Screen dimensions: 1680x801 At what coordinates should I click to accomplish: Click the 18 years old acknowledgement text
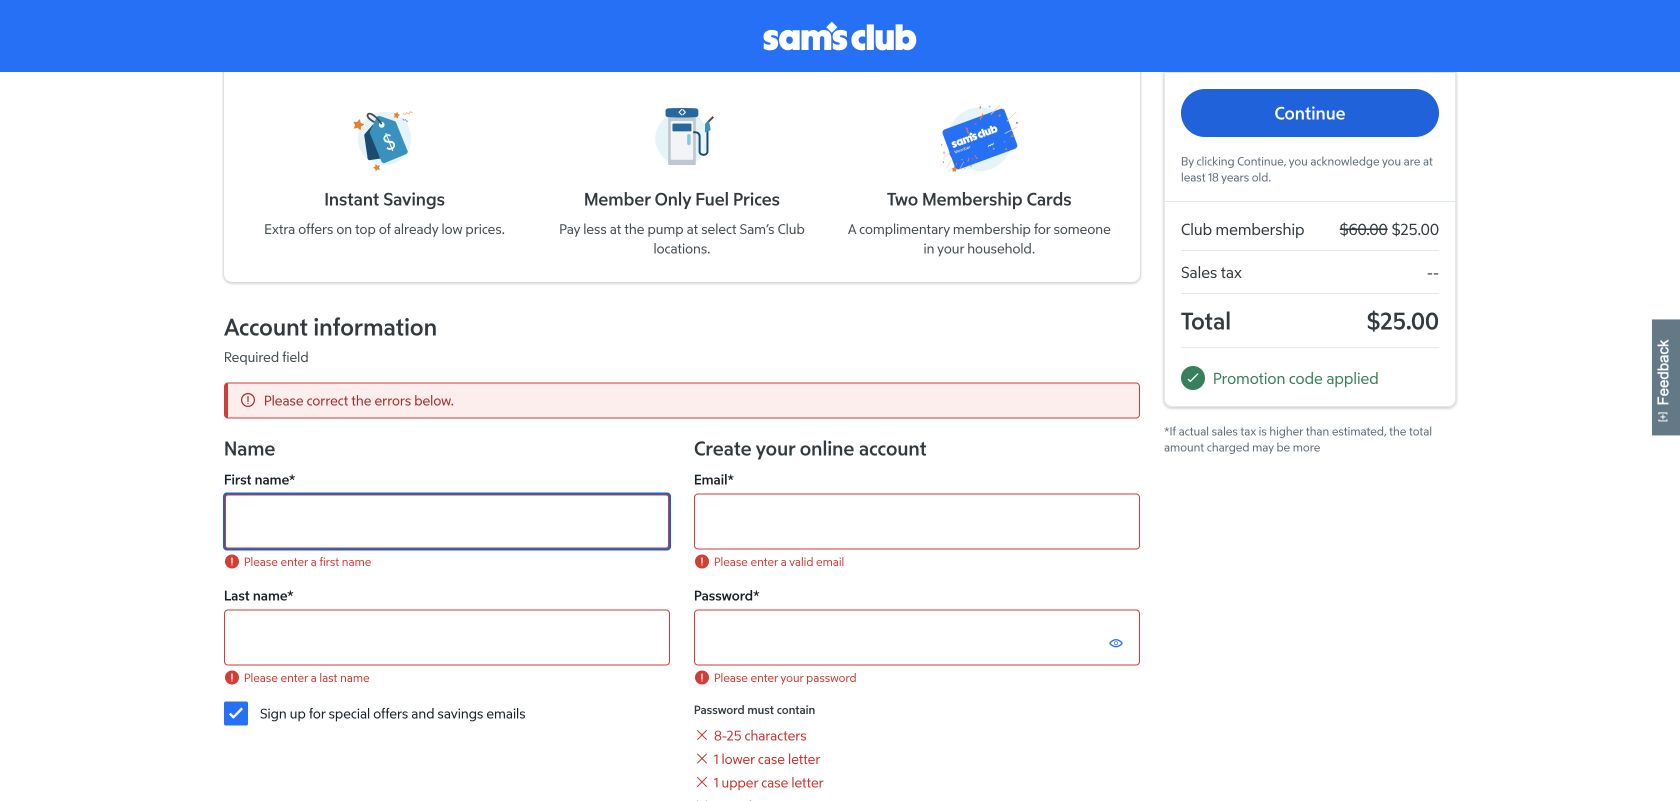pyautogui.click(x=1306, y=169)
